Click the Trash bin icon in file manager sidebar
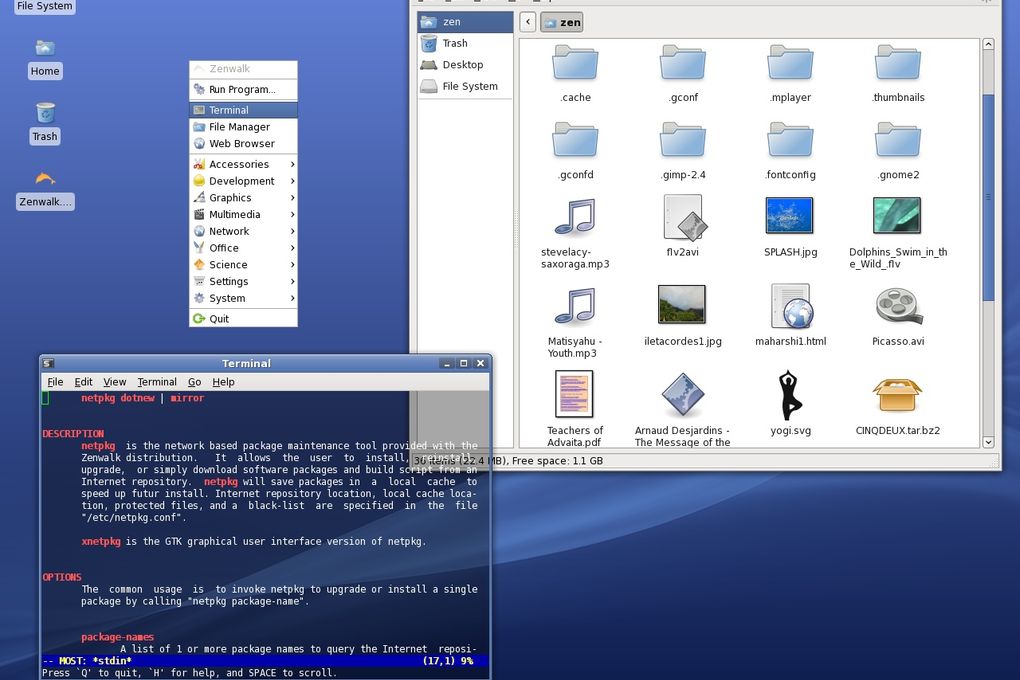This screenshot has height=680, width=1020. (429, 43)
